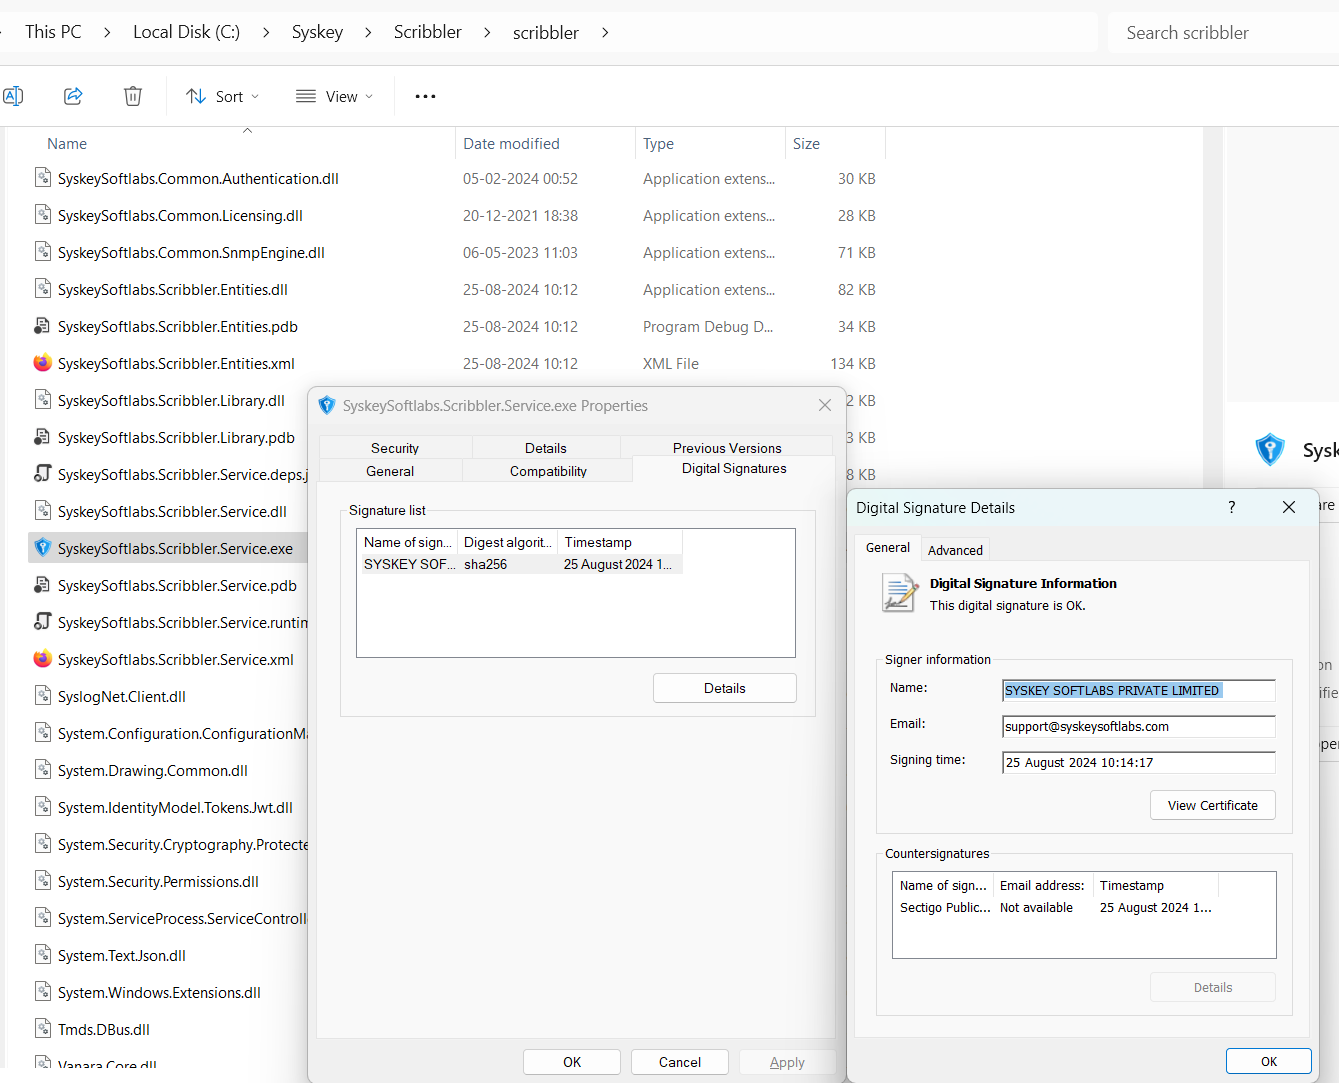Click the Rename icon in the toolbar
1339x1083 pixels.
click(x=13, y=95)
